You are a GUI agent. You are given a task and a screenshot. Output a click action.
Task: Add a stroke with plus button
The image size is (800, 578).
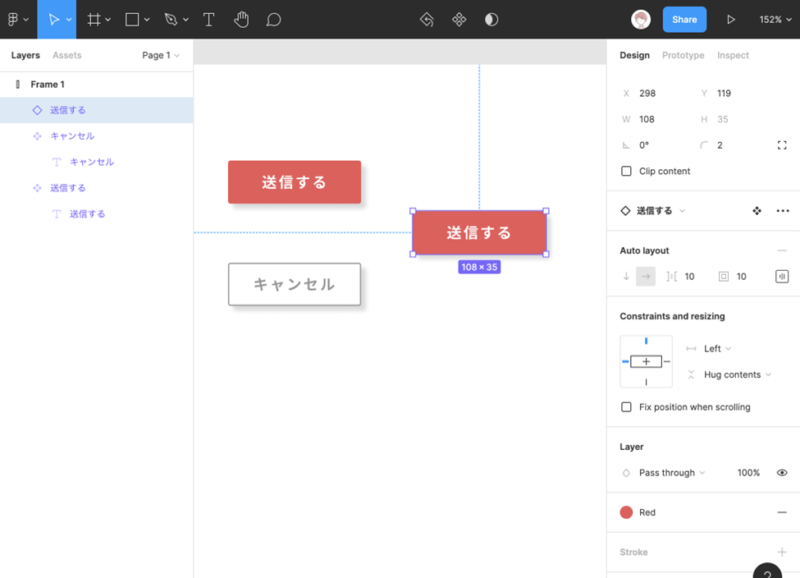coord(782,552)
